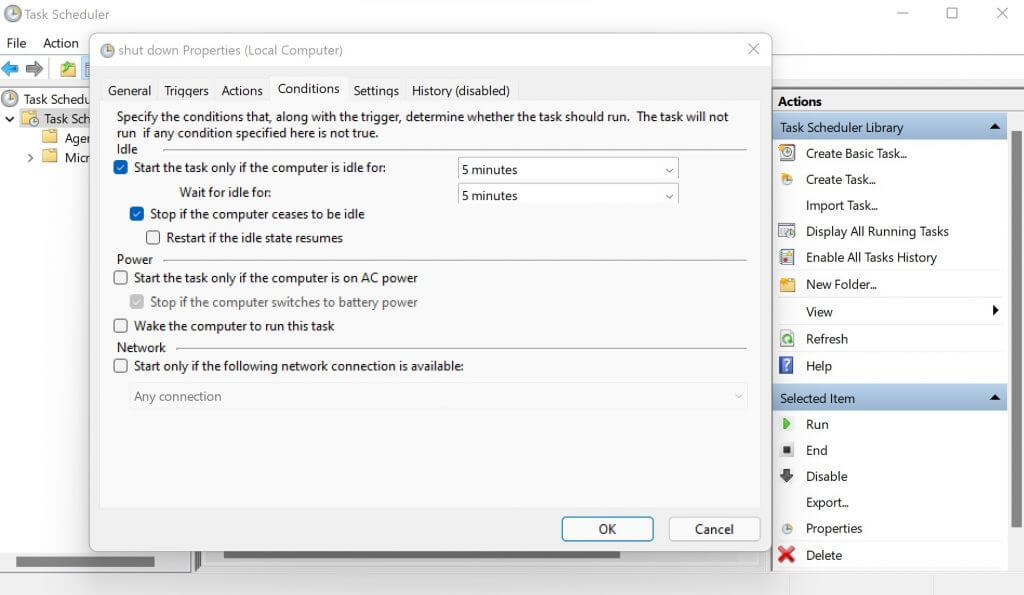
Task: Click the Create Task icon
Action: (787, 179)
